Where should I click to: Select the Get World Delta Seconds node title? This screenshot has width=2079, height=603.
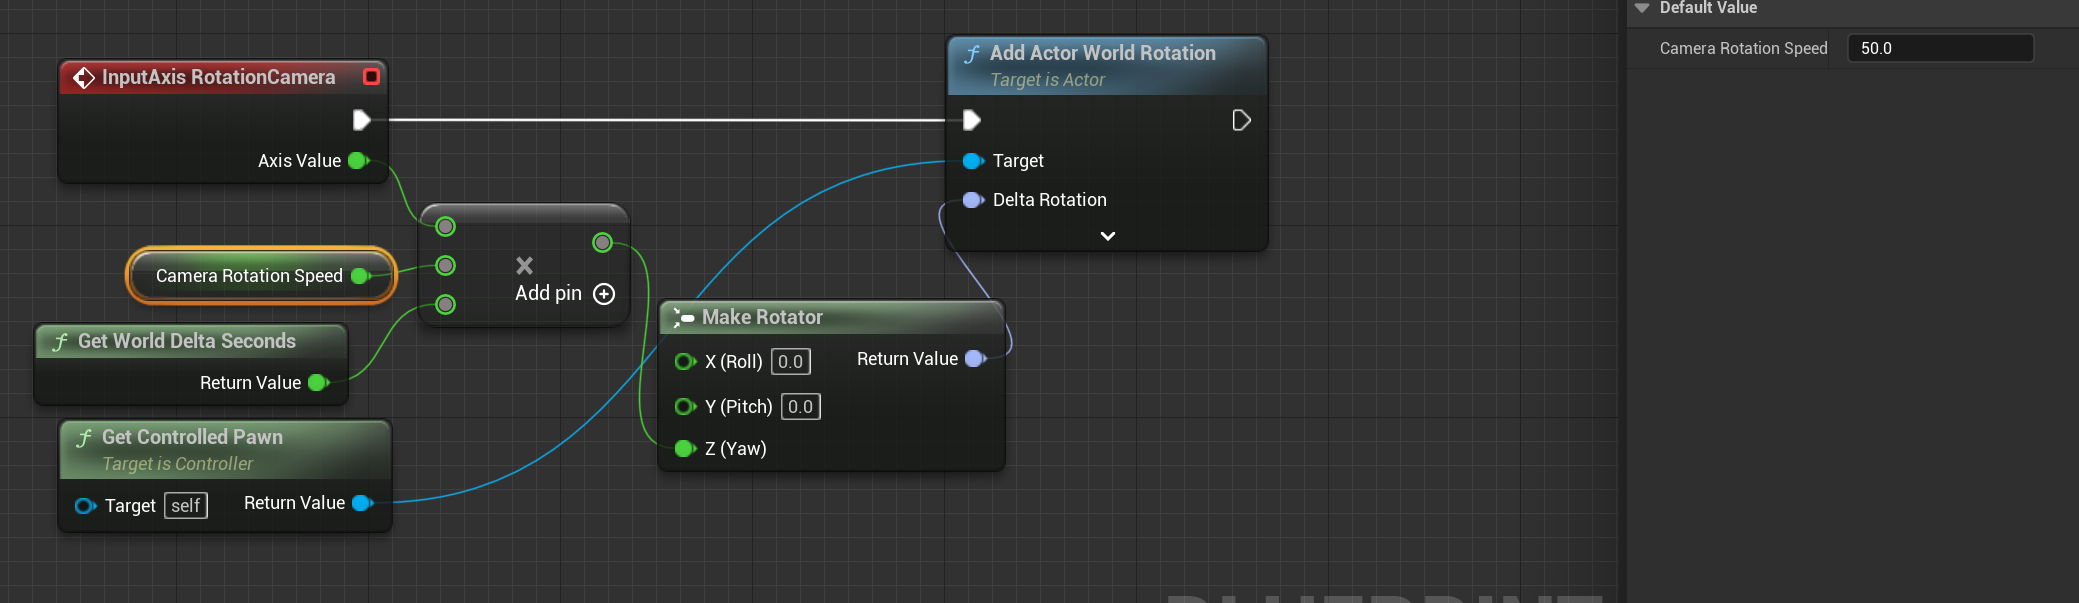[187, 341]
